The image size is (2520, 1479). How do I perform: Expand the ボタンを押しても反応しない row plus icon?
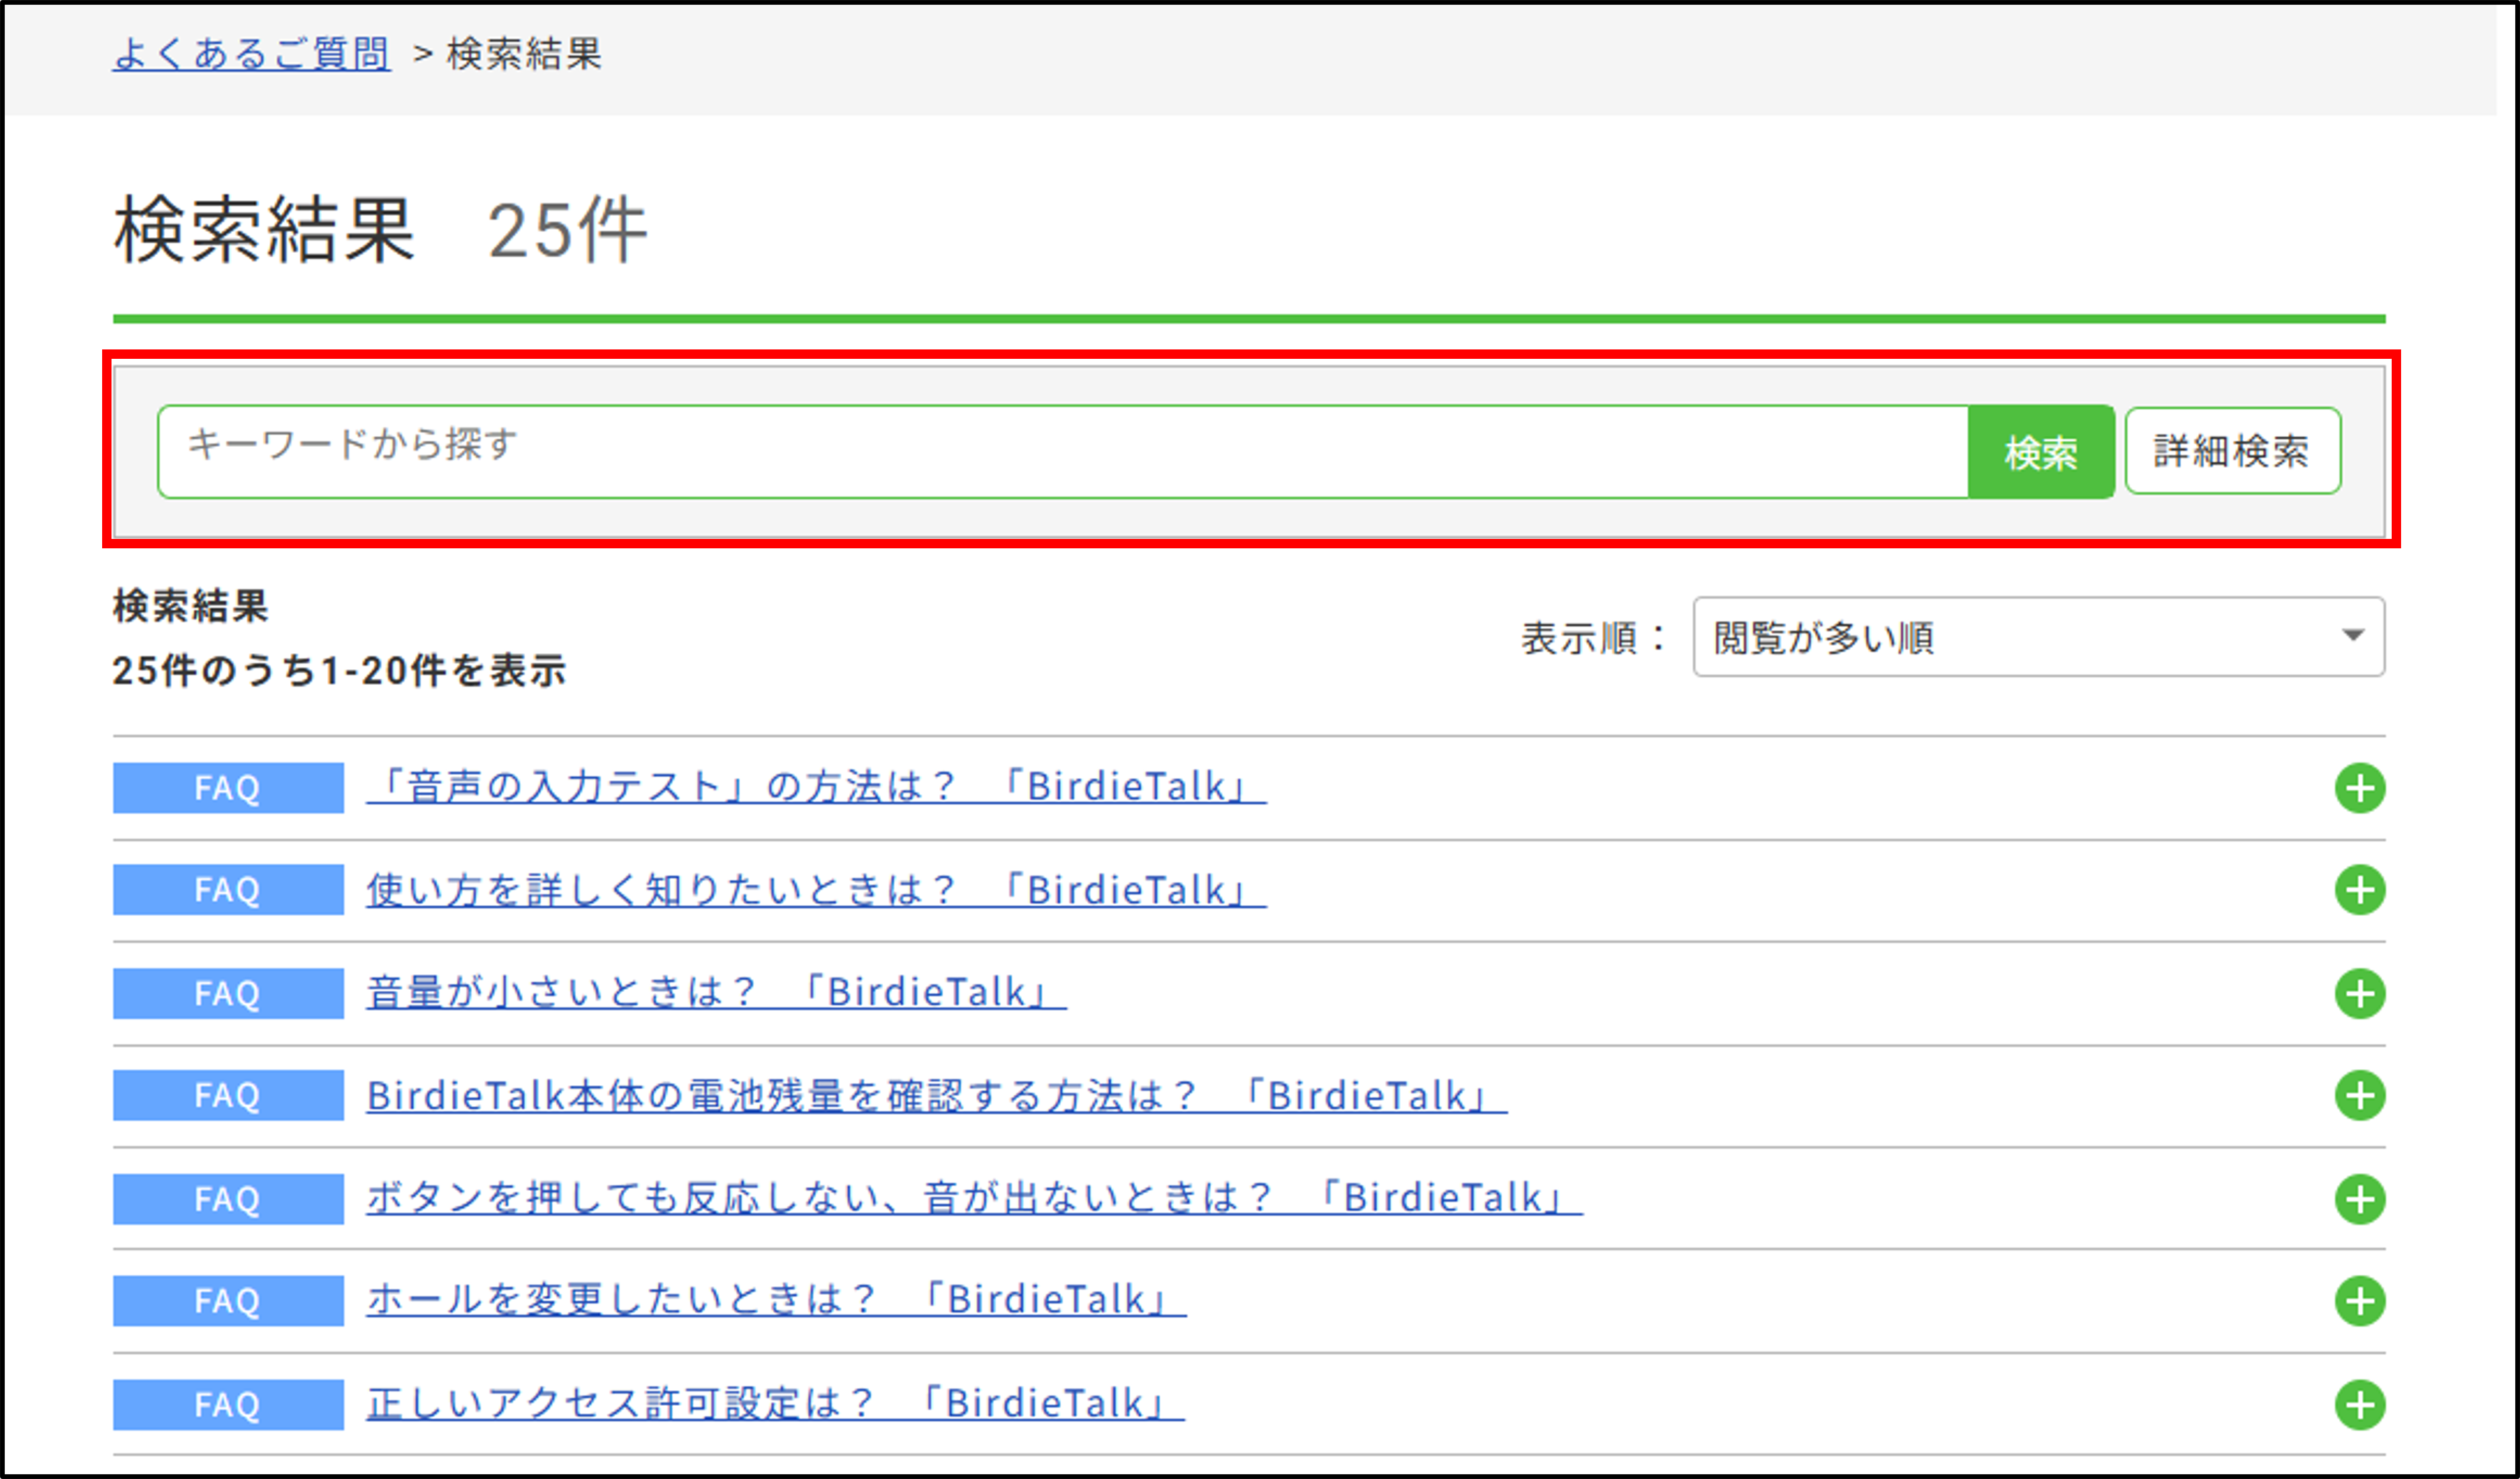pyautogui.click(x=2360, y=1199)
